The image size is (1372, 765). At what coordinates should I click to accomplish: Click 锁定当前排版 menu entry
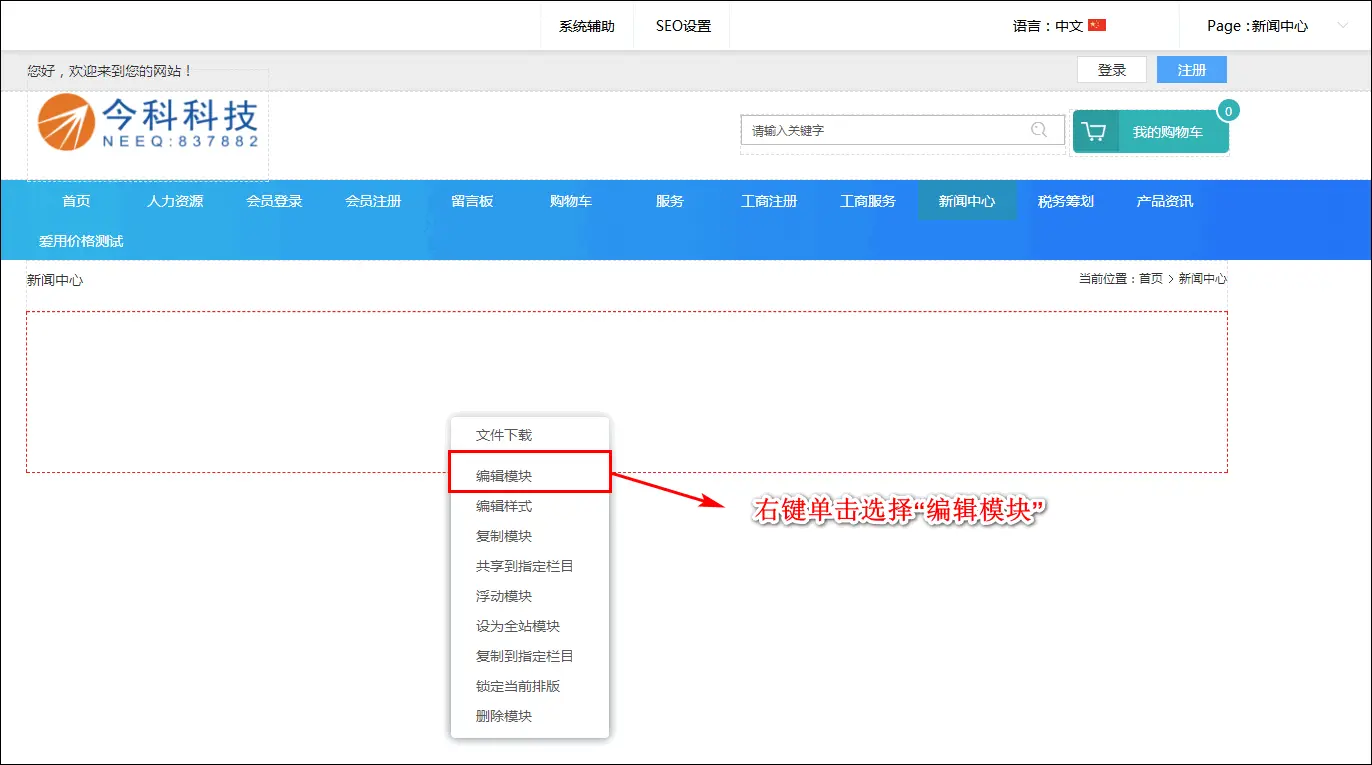518,686
